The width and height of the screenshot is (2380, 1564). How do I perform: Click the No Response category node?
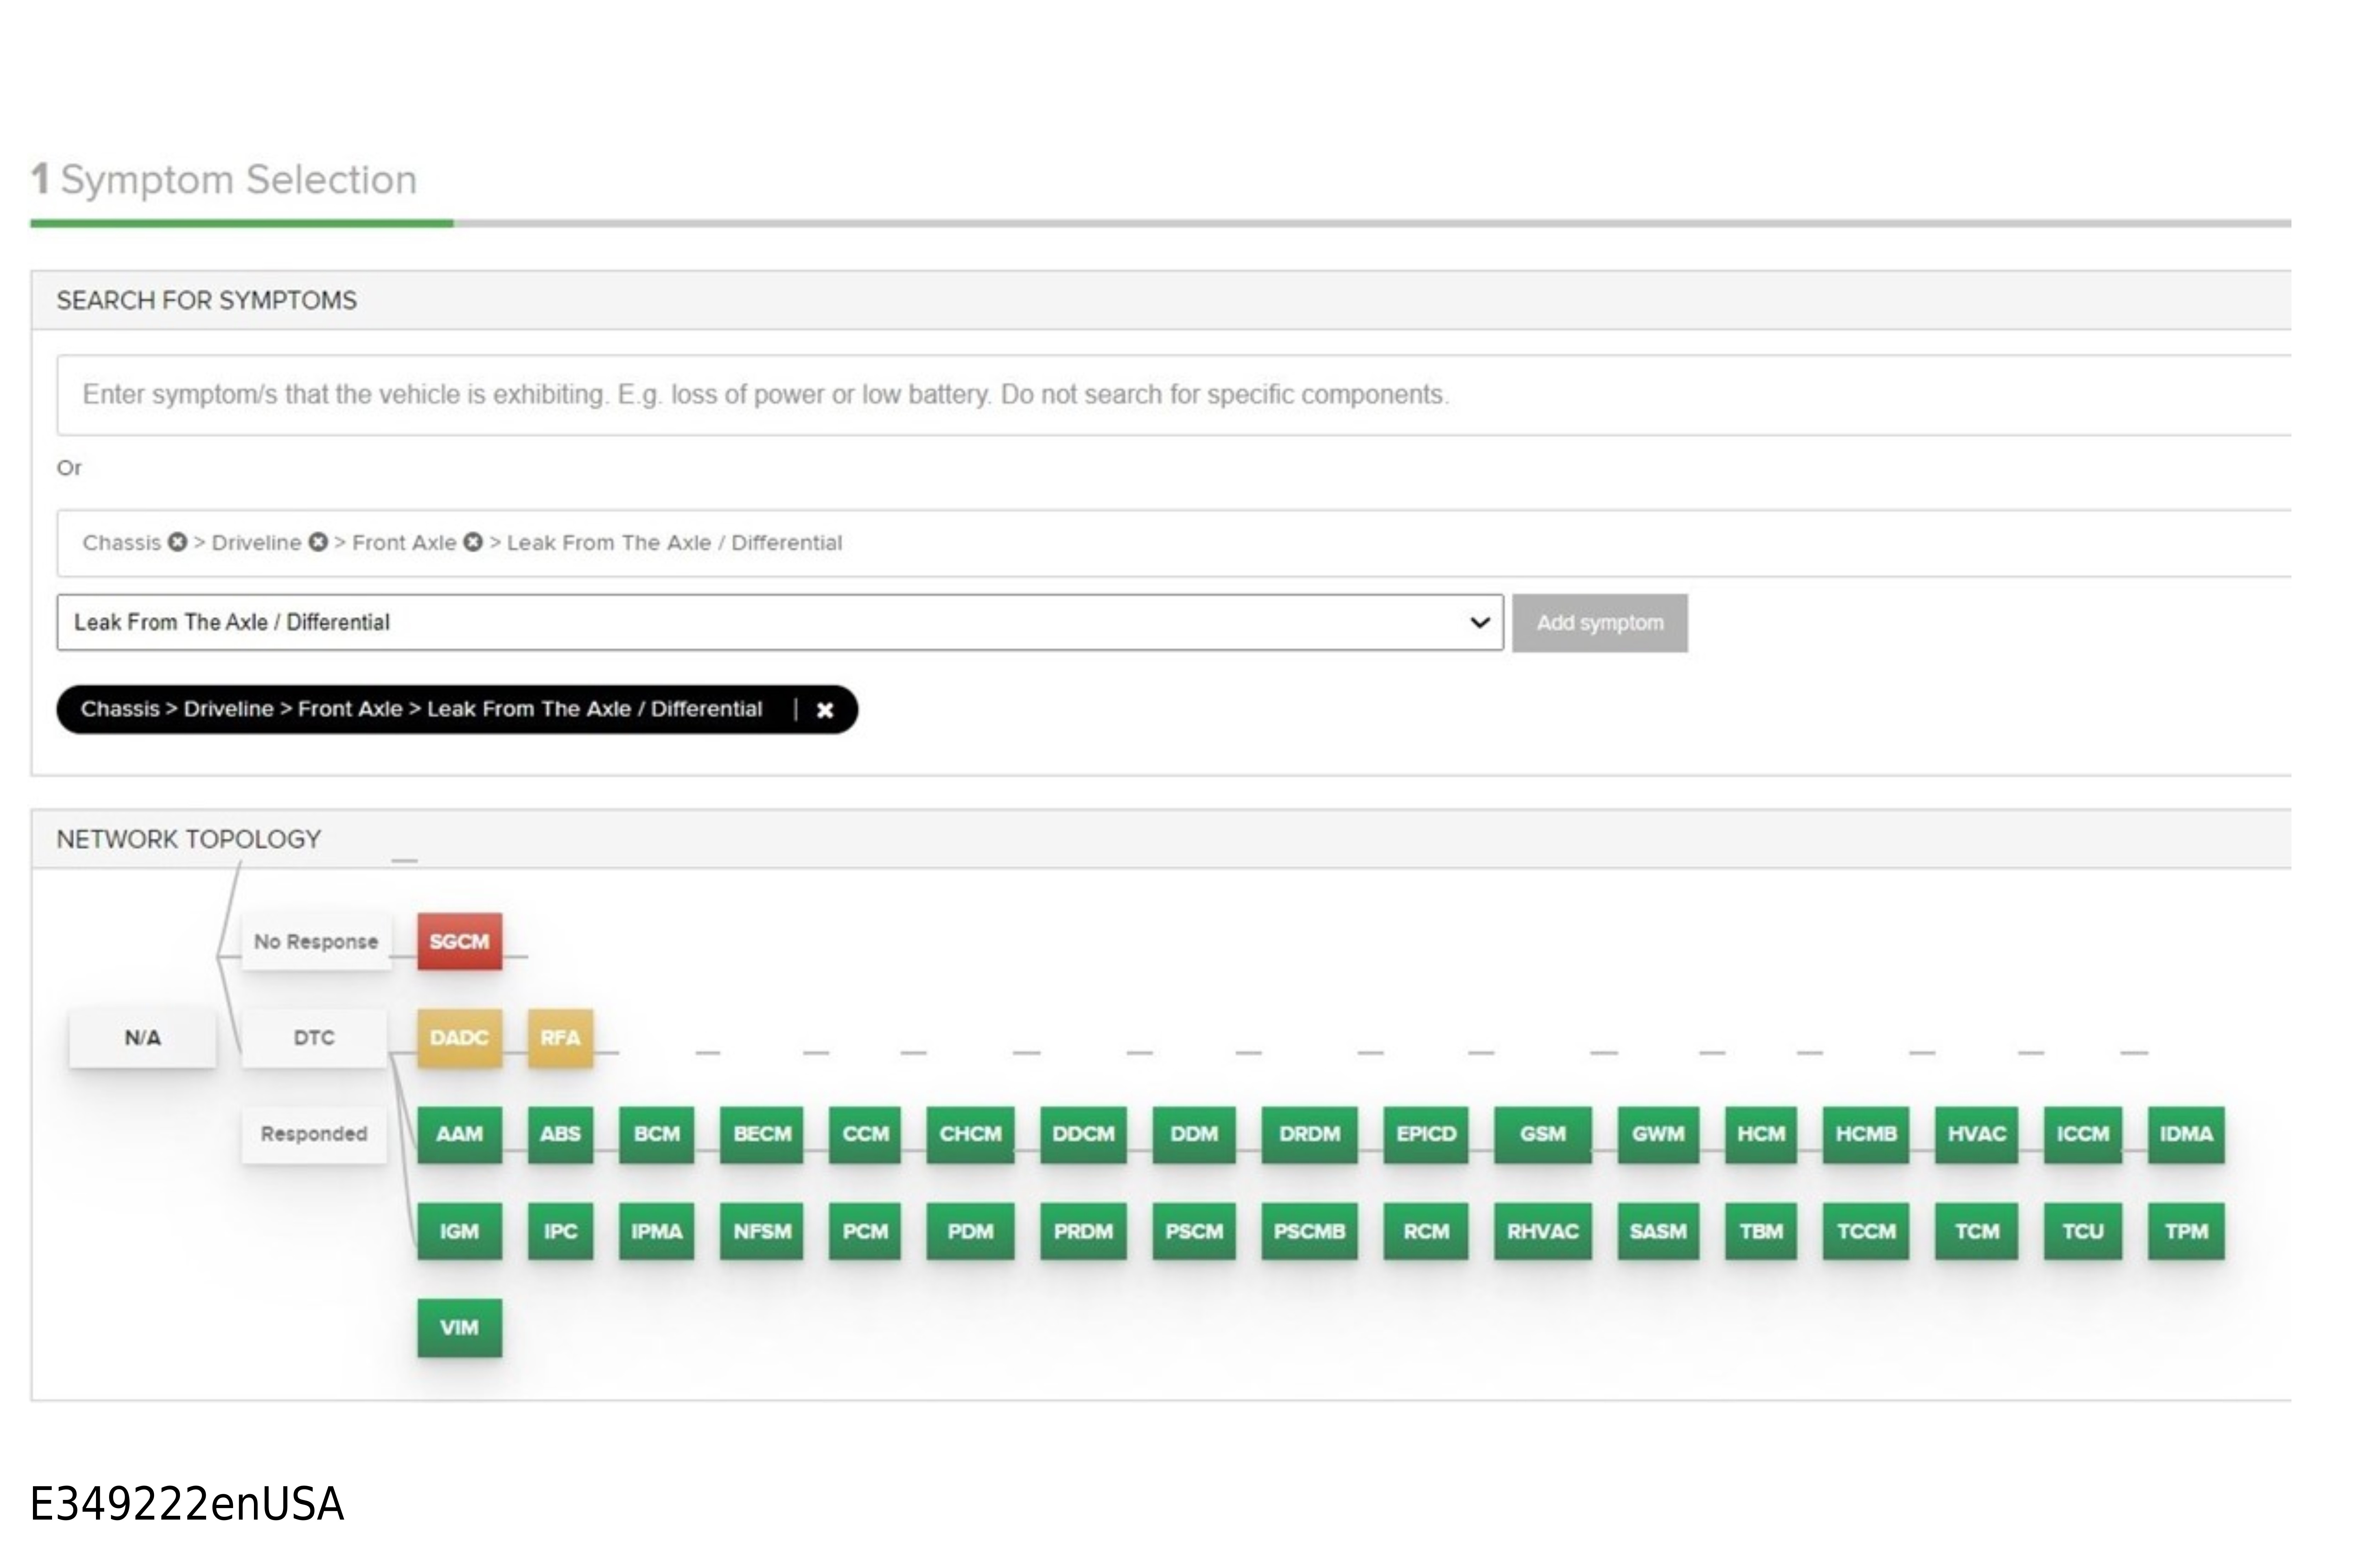click(316, 941)
